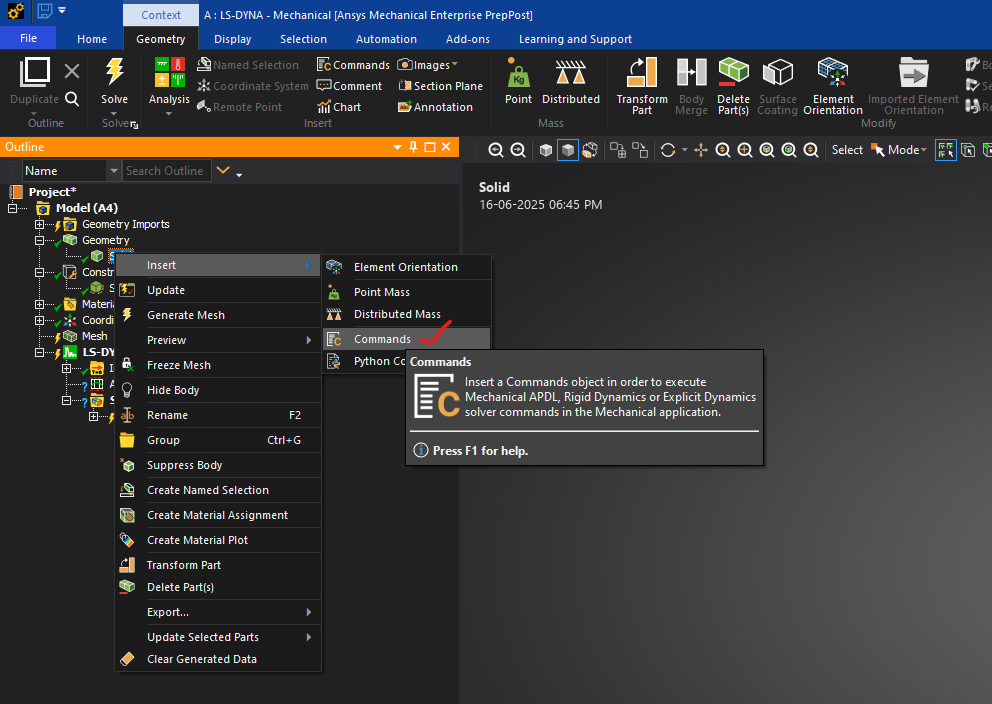Choose Create Named Selection in context menu
Screen dimensions: 992x704
click(218, 490)
